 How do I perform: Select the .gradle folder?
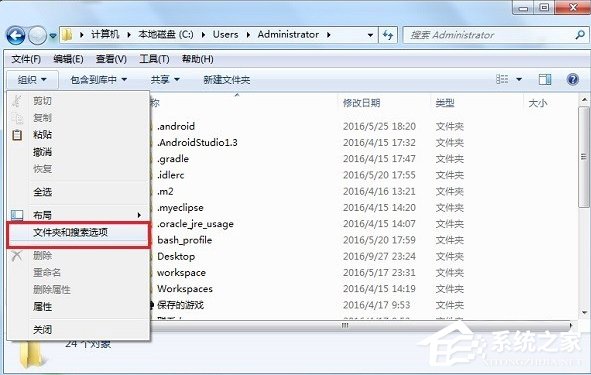[x=173, y=159]
